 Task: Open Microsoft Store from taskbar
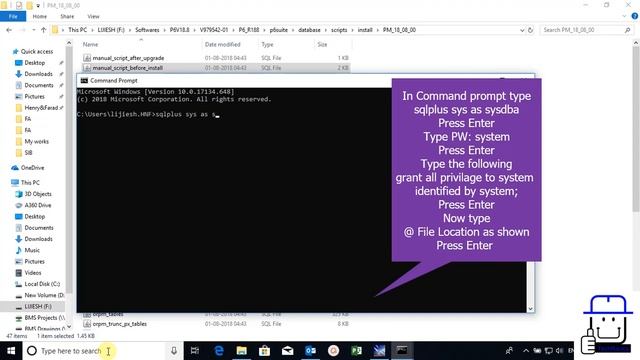(x=264, y=351)
